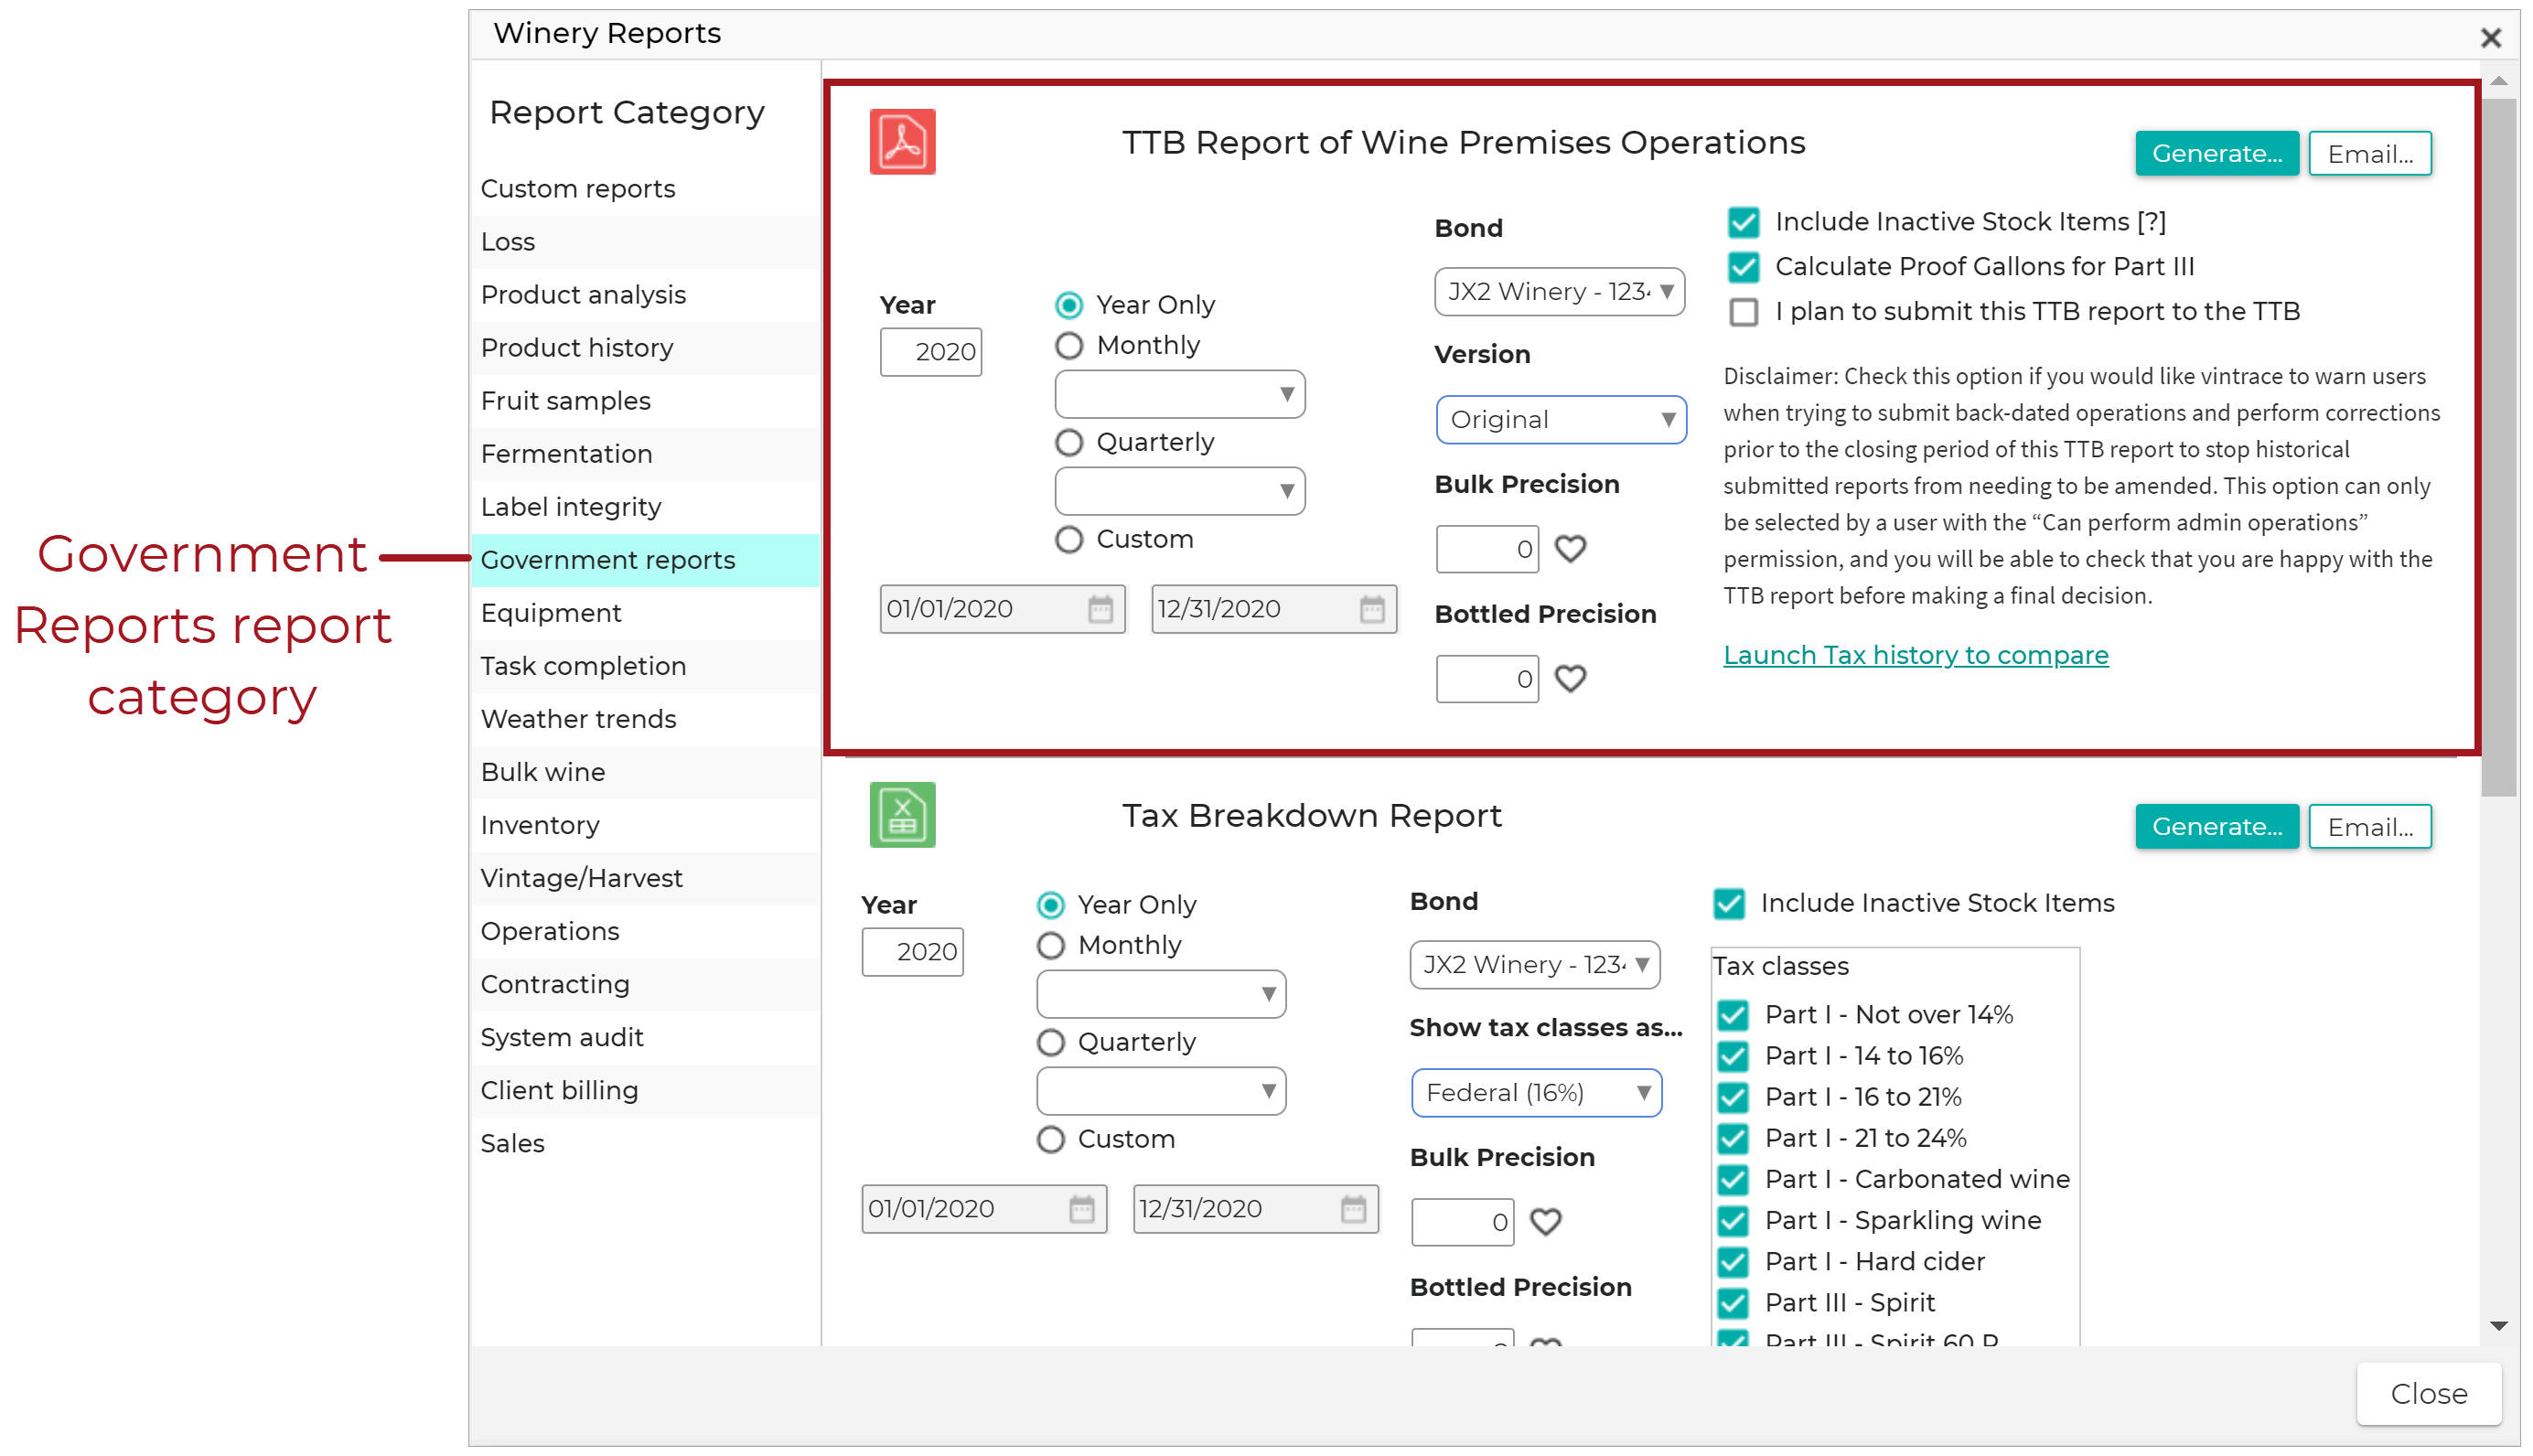Viewport: 2533px width, 1456px height.
Task: Click scrollbar up arrow of reports list
Action: [2498, 81]
